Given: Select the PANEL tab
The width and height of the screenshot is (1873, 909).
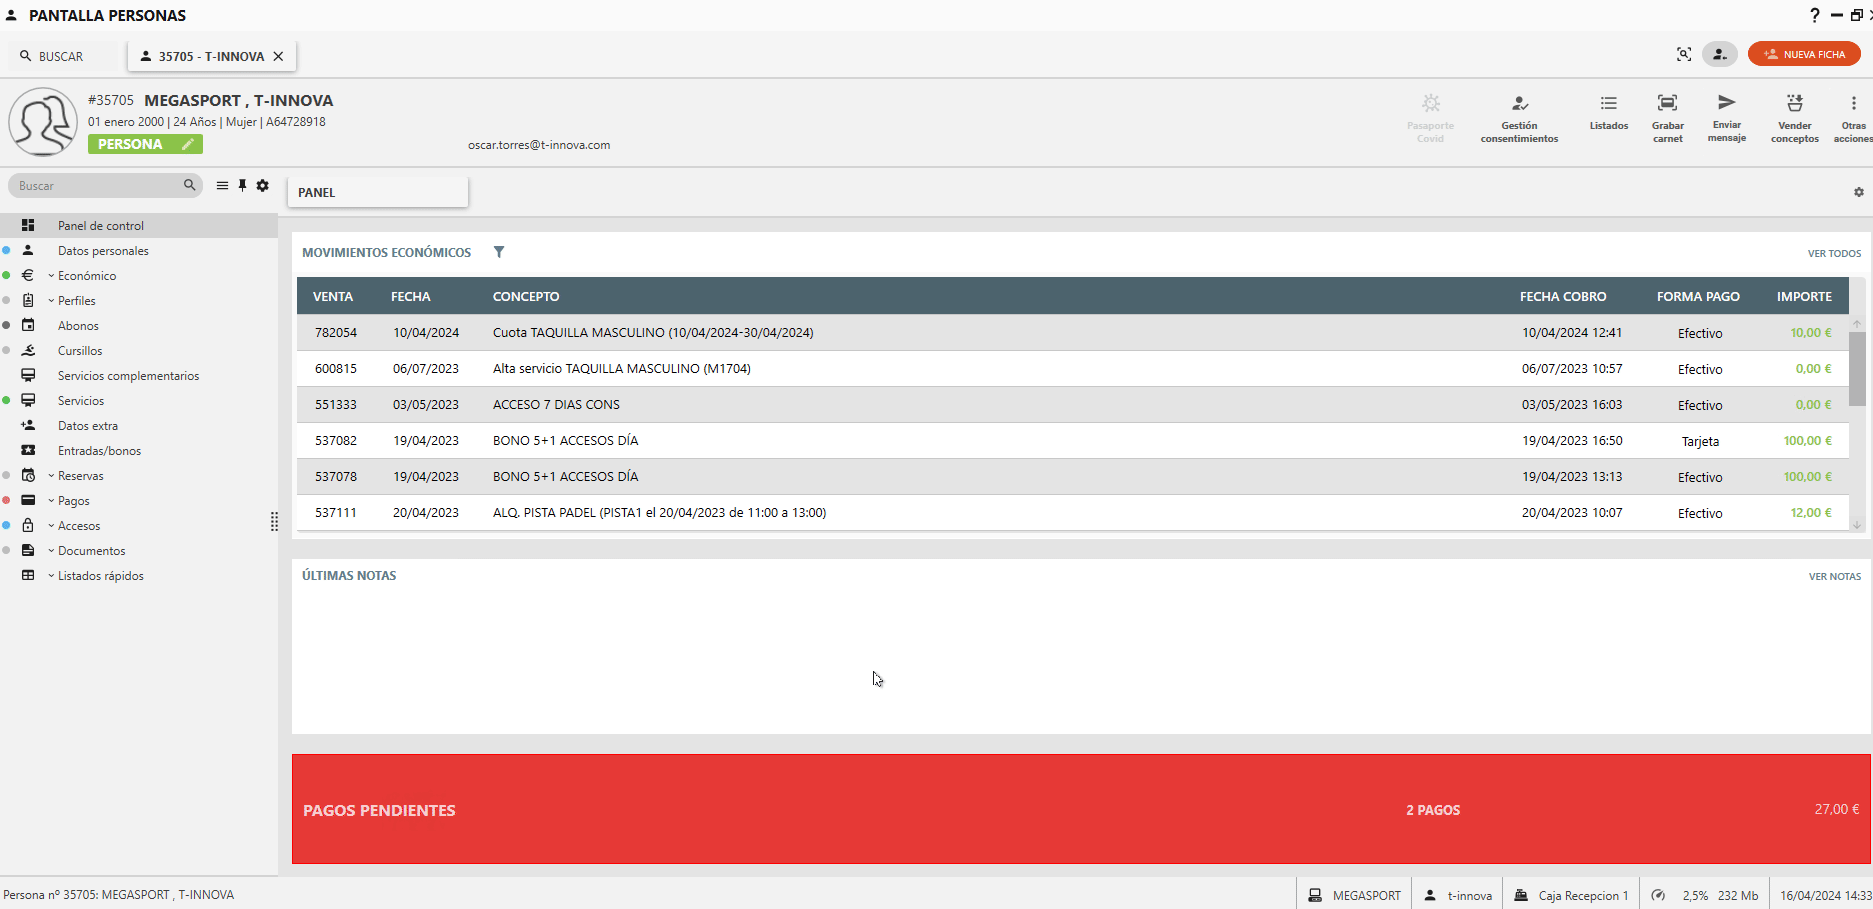Looking at the screenshot, I should pos(378,192).
